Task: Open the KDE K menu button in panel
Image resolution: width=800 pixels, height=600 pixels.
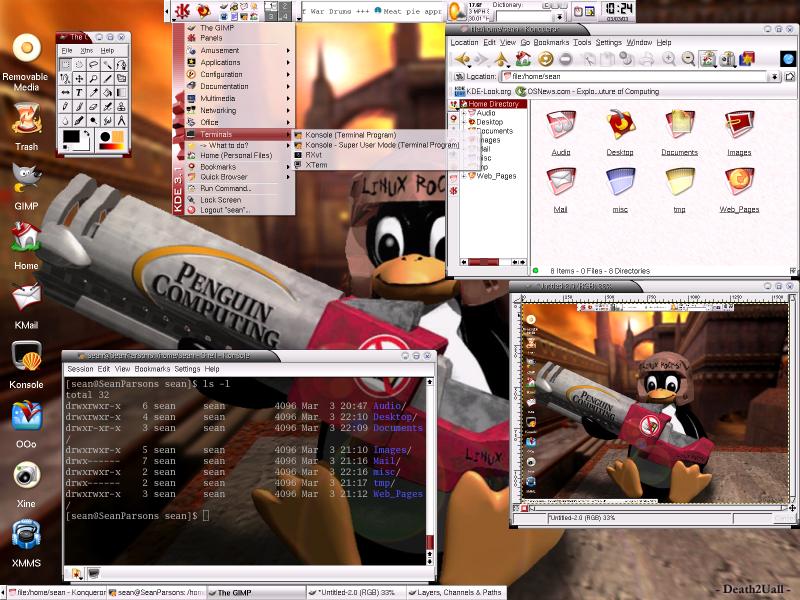Action: [x=182, y=11]
